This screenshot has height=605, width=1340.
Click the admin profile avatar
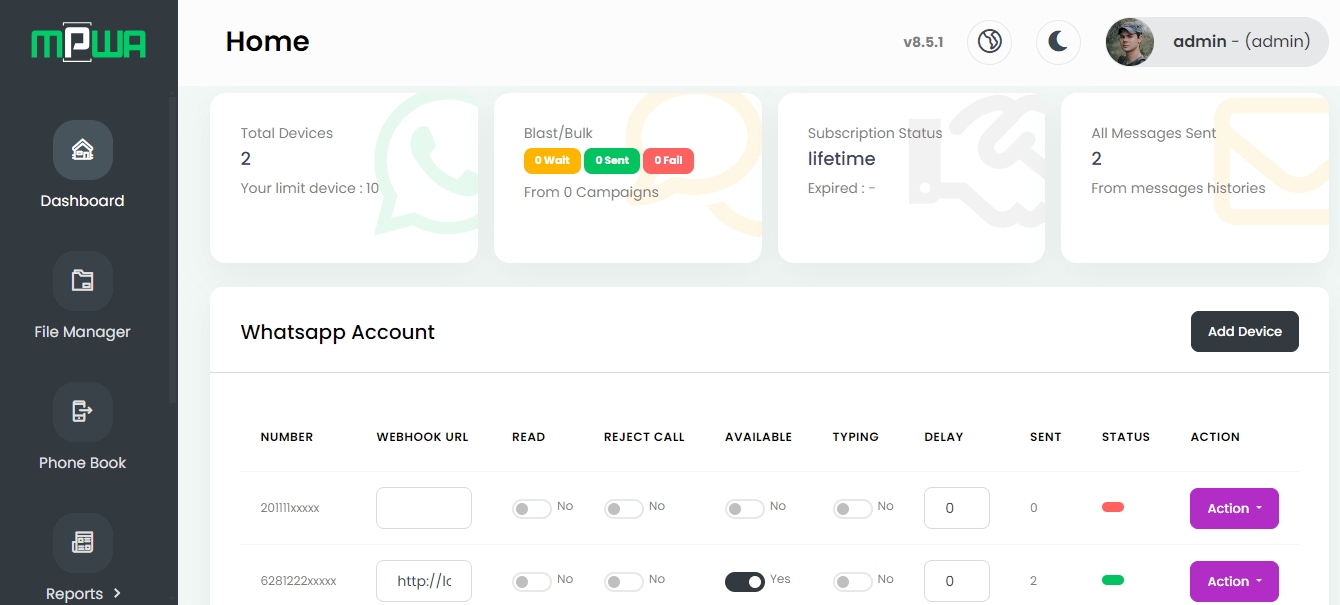1129,42
